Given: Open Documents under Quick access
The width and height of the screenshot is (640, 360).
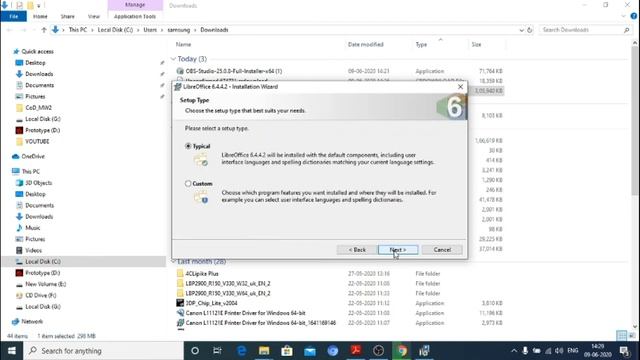Looking at the screenshot, I should pos(39,85).
